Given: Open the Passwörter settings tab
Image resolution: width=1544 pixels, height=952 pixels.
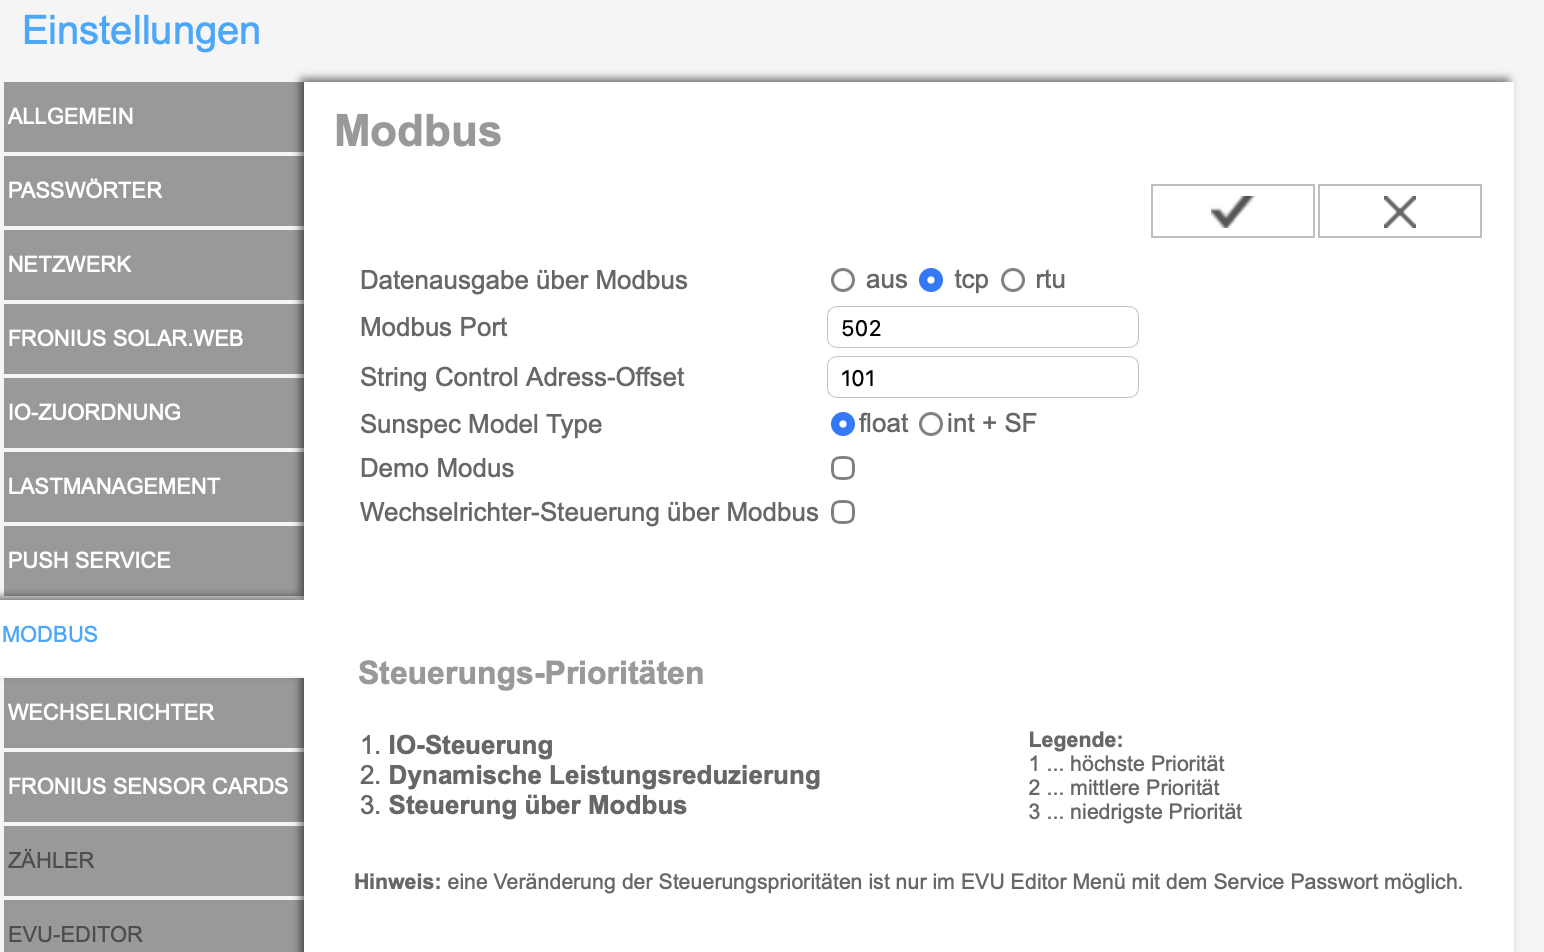Looking at the screenshot, I should (x=153, y=190).
